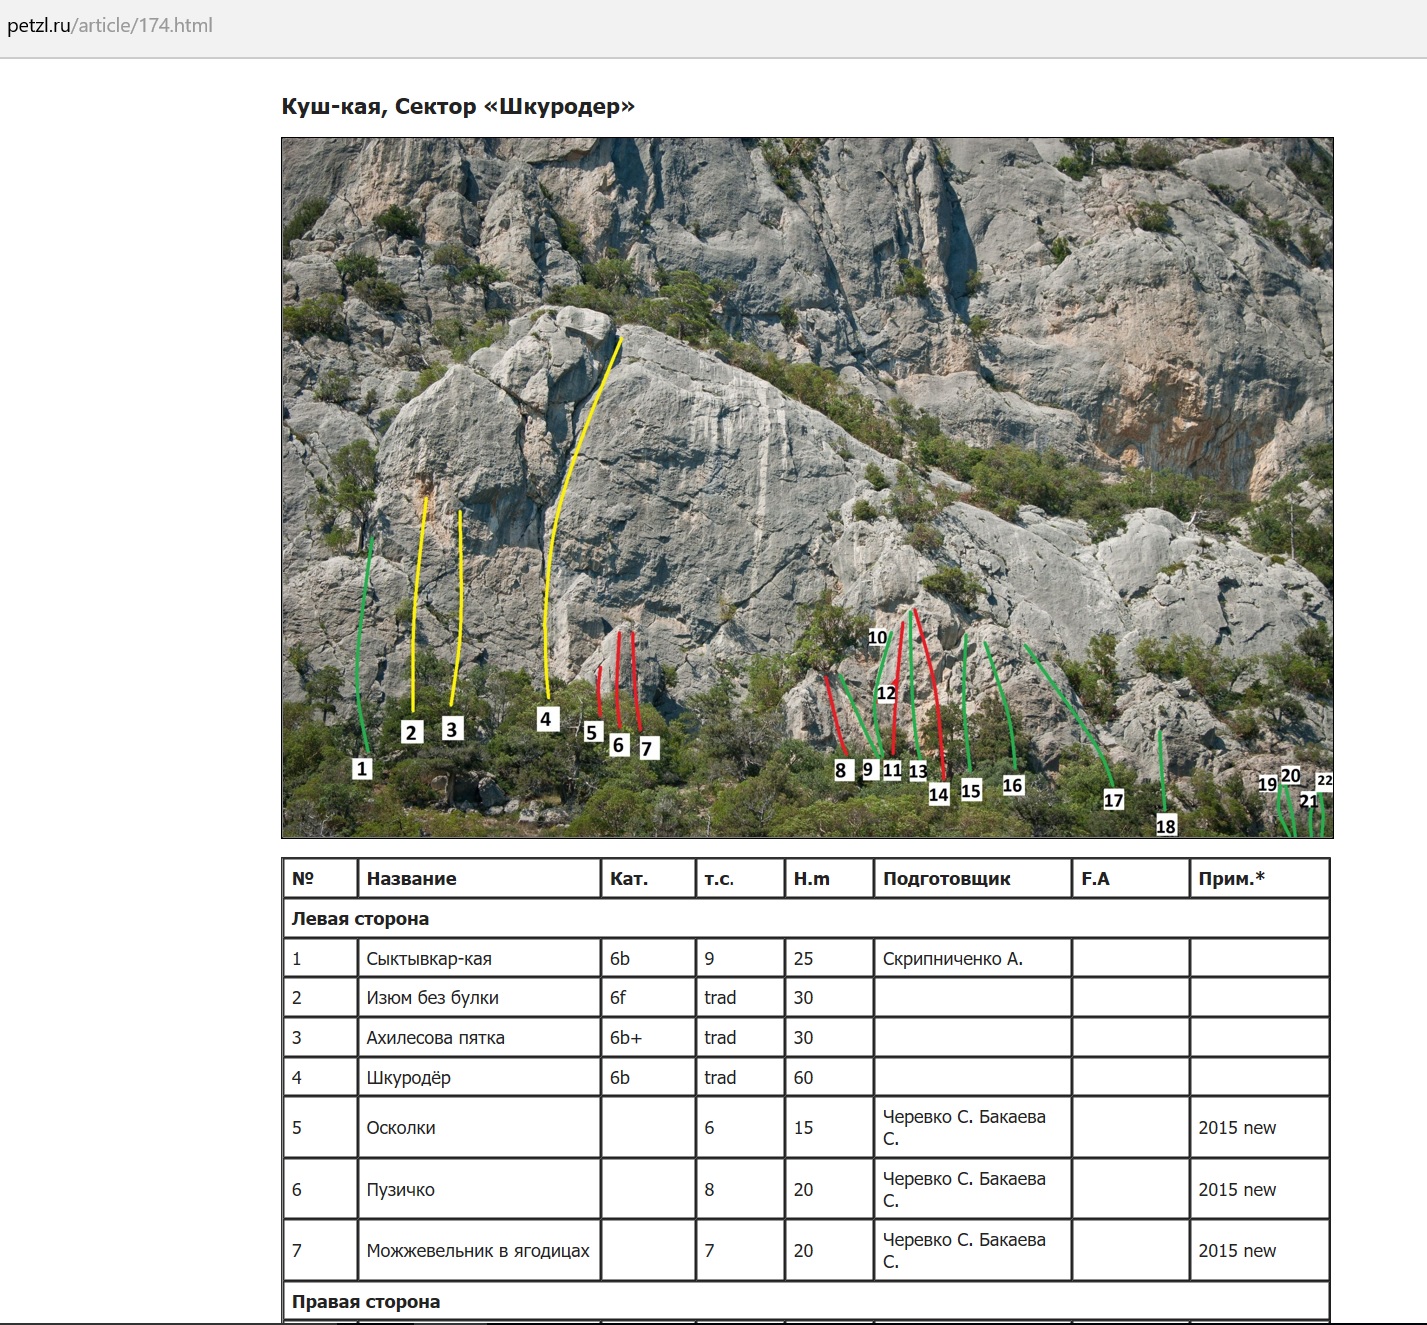Click «Скрипниченко А.» in the table
The width and height of the screenshot is (1427, 1325).
(x=952, y=958)
